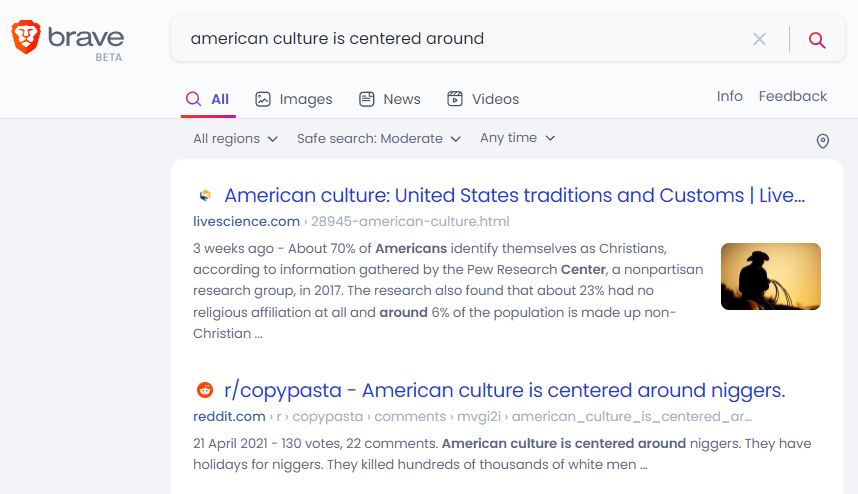
Task: Open the American culture Live Science result
Action: pos(514,195)
